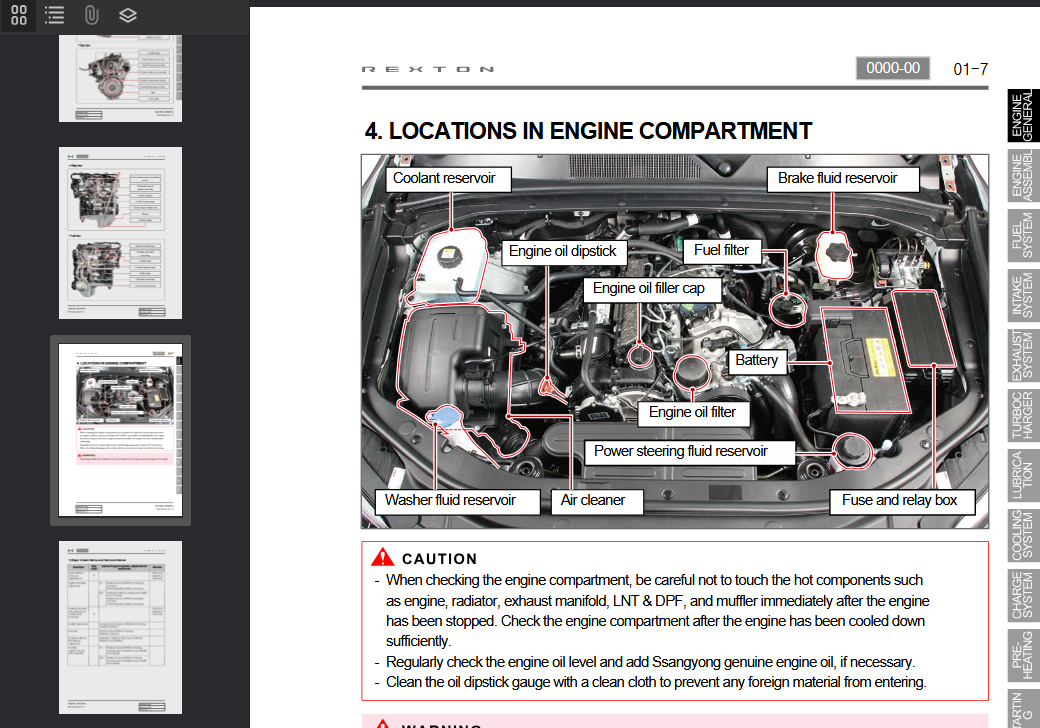1040x728 pixels.
Task: Click the Battery label
Action: coord(757,361)
